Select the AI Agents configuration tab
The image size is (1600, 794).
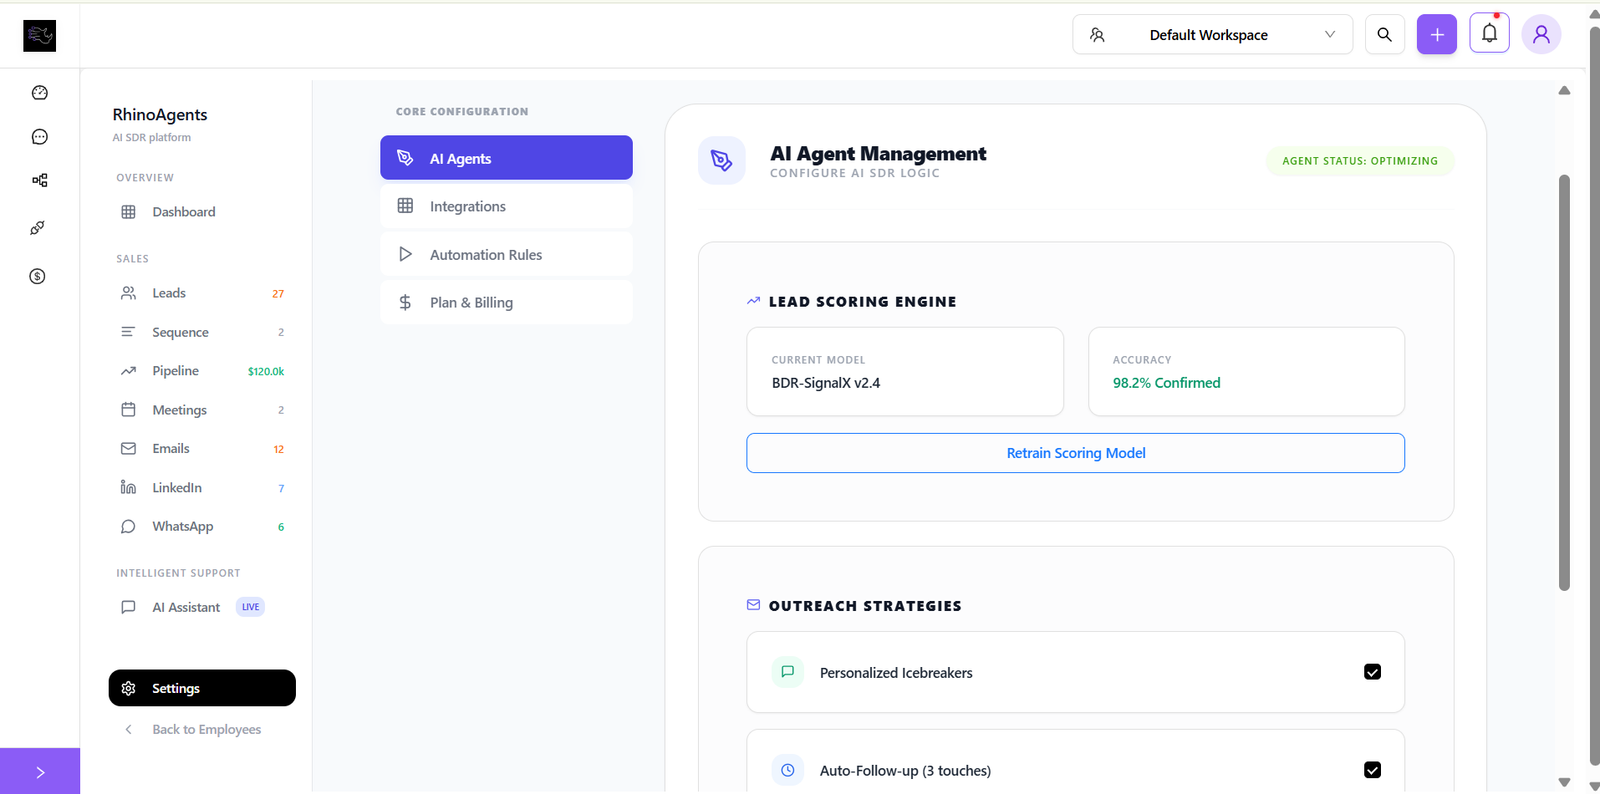click(x=506, y=158)
